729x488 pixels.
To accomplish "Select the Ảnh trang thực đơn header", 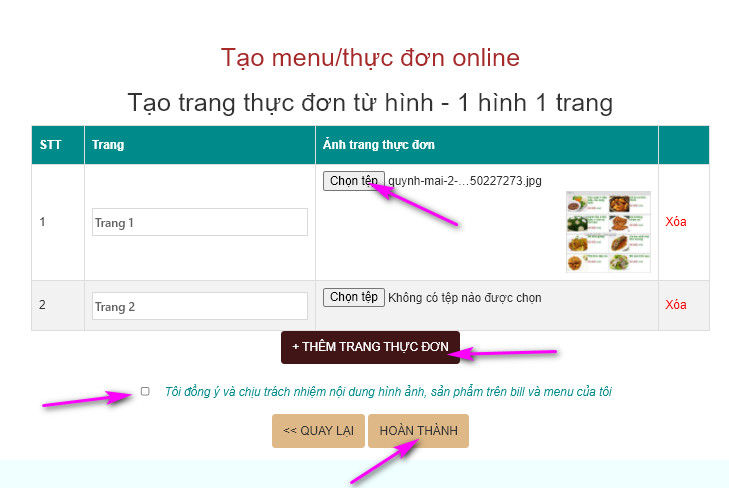I will pos(378,145).
